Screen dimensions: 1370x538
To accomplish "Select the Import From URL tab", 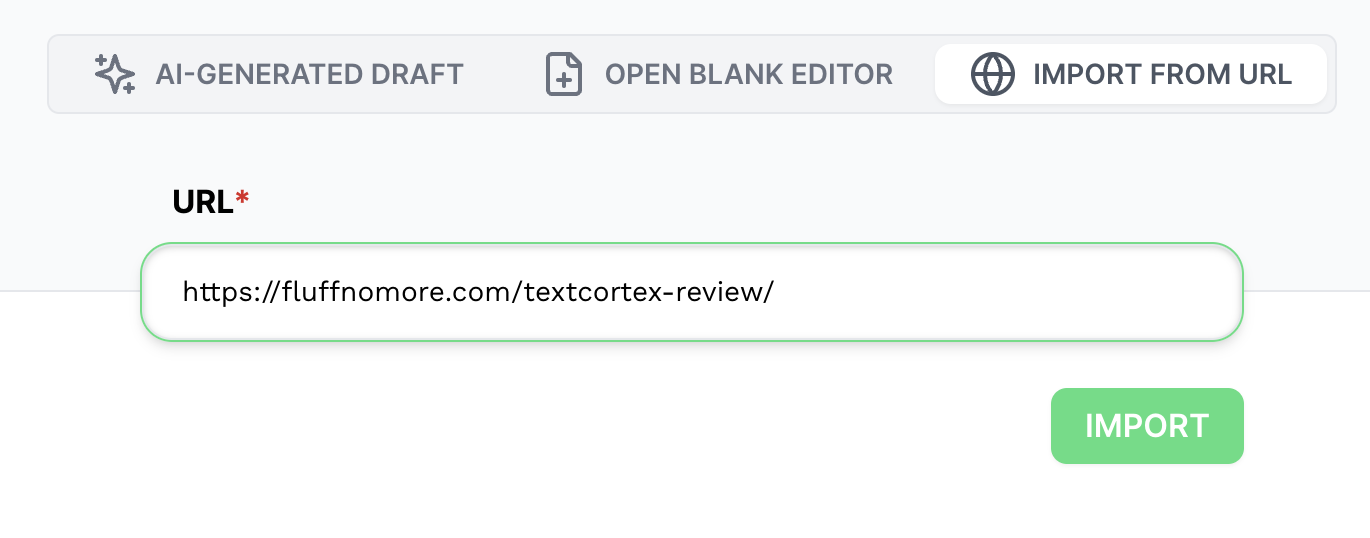I will [x=1131, y=74].
